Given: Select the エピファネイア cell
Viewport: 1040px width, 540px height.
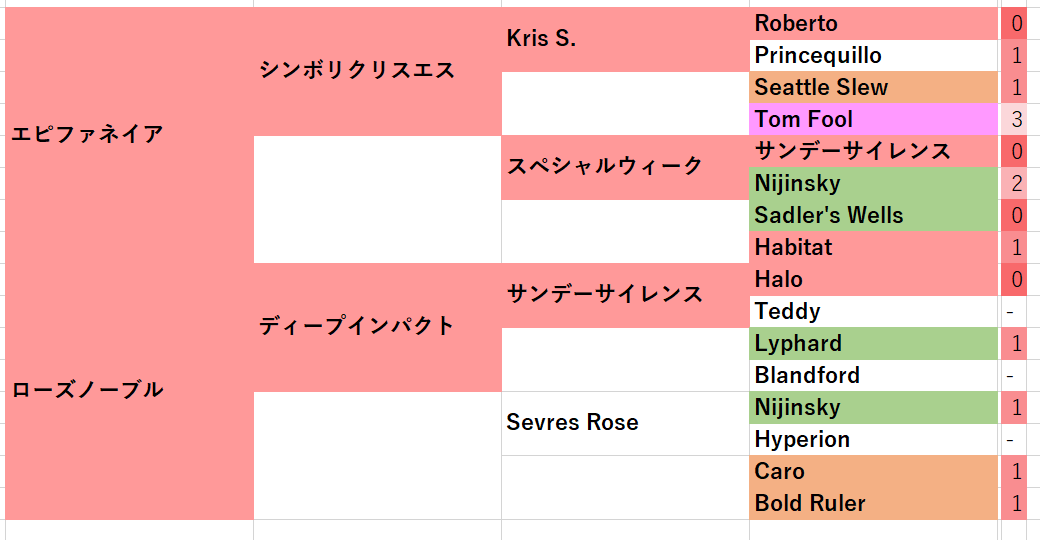Looking at the screenshot, I should pyautogui.click(x=129, y=135).
